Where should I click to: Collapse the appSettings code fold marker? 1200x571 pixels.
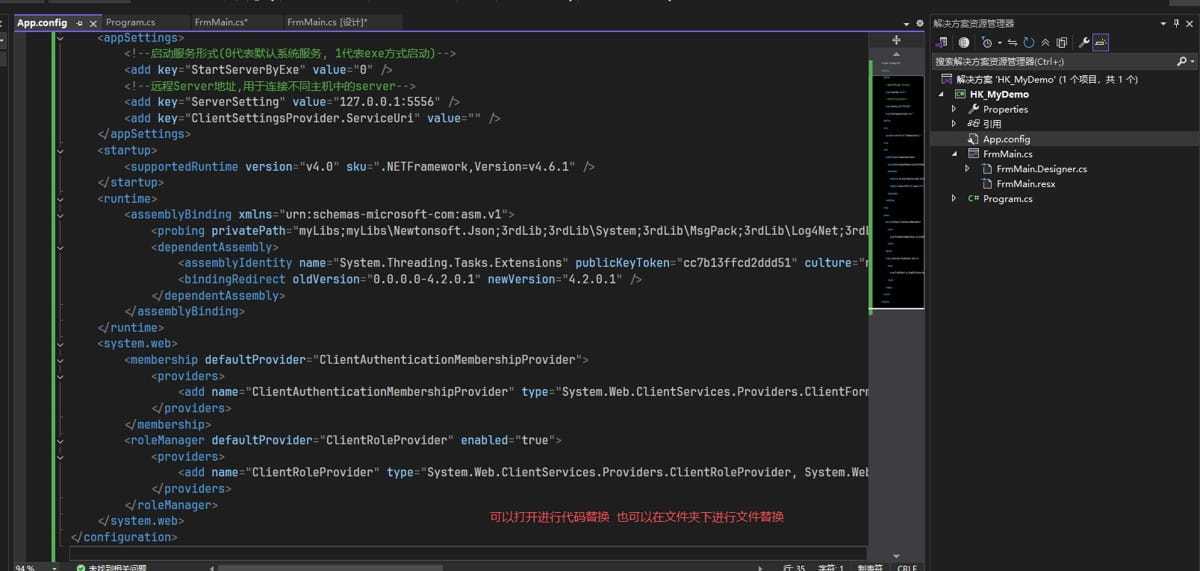click(x=62, y=38)
